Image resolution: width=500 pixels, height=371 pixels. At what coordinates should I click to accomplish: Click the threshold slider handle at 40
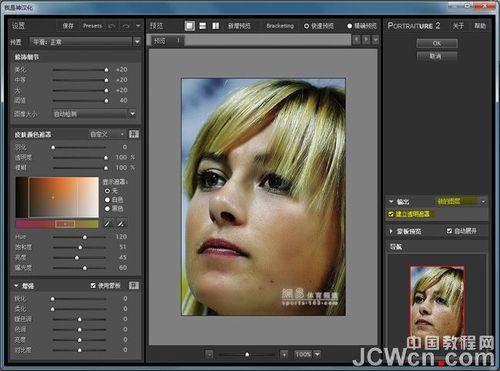pyautogui.click(x=106, y=100)
